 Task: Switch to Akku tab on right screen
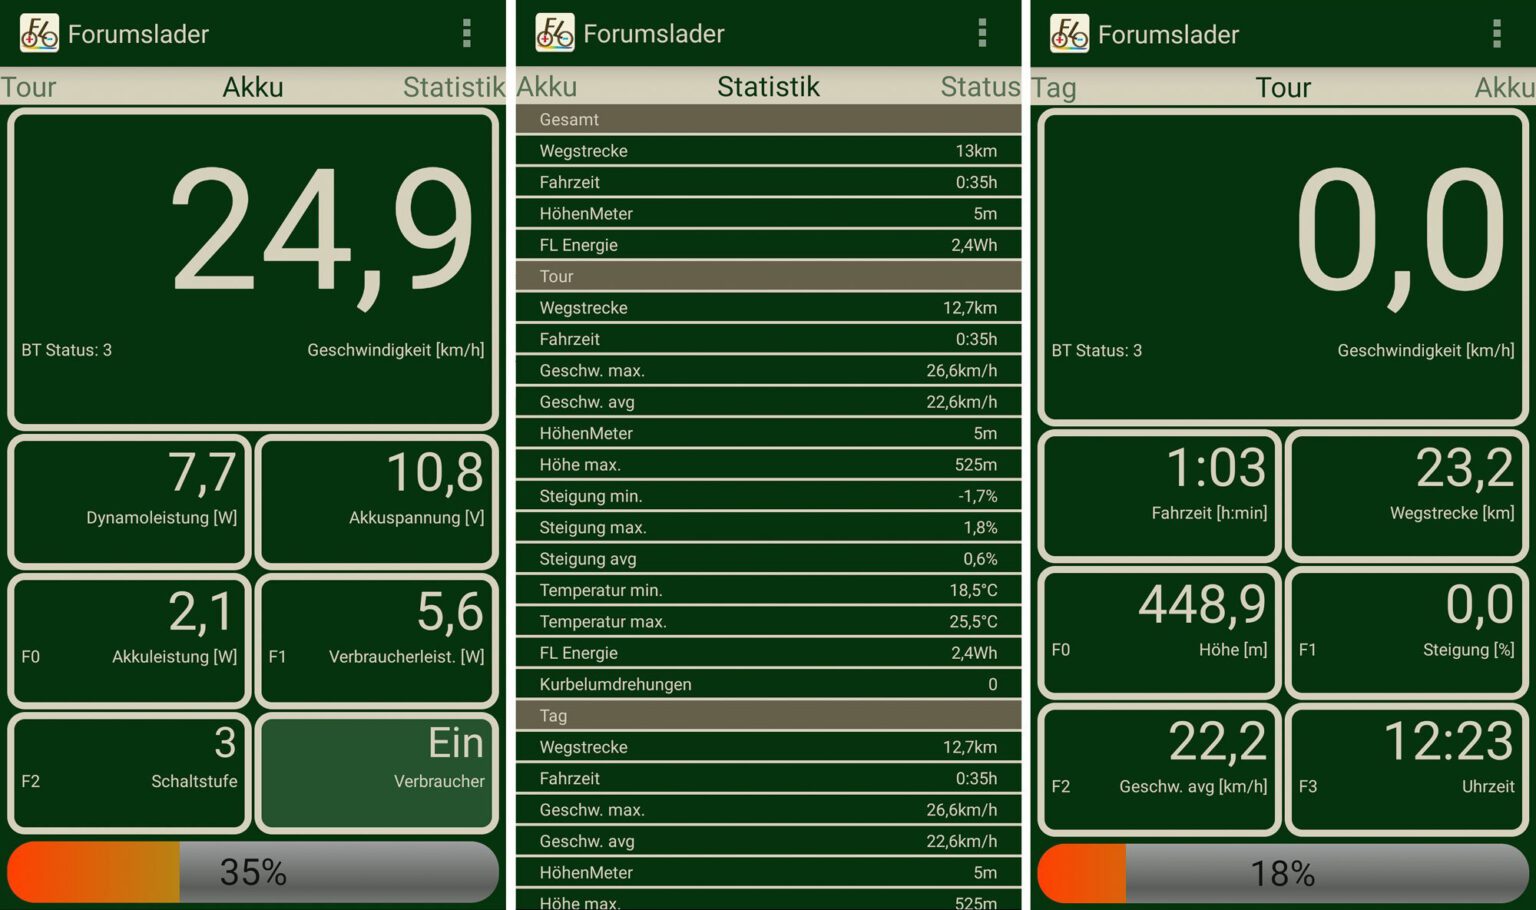coord(1505,88)
